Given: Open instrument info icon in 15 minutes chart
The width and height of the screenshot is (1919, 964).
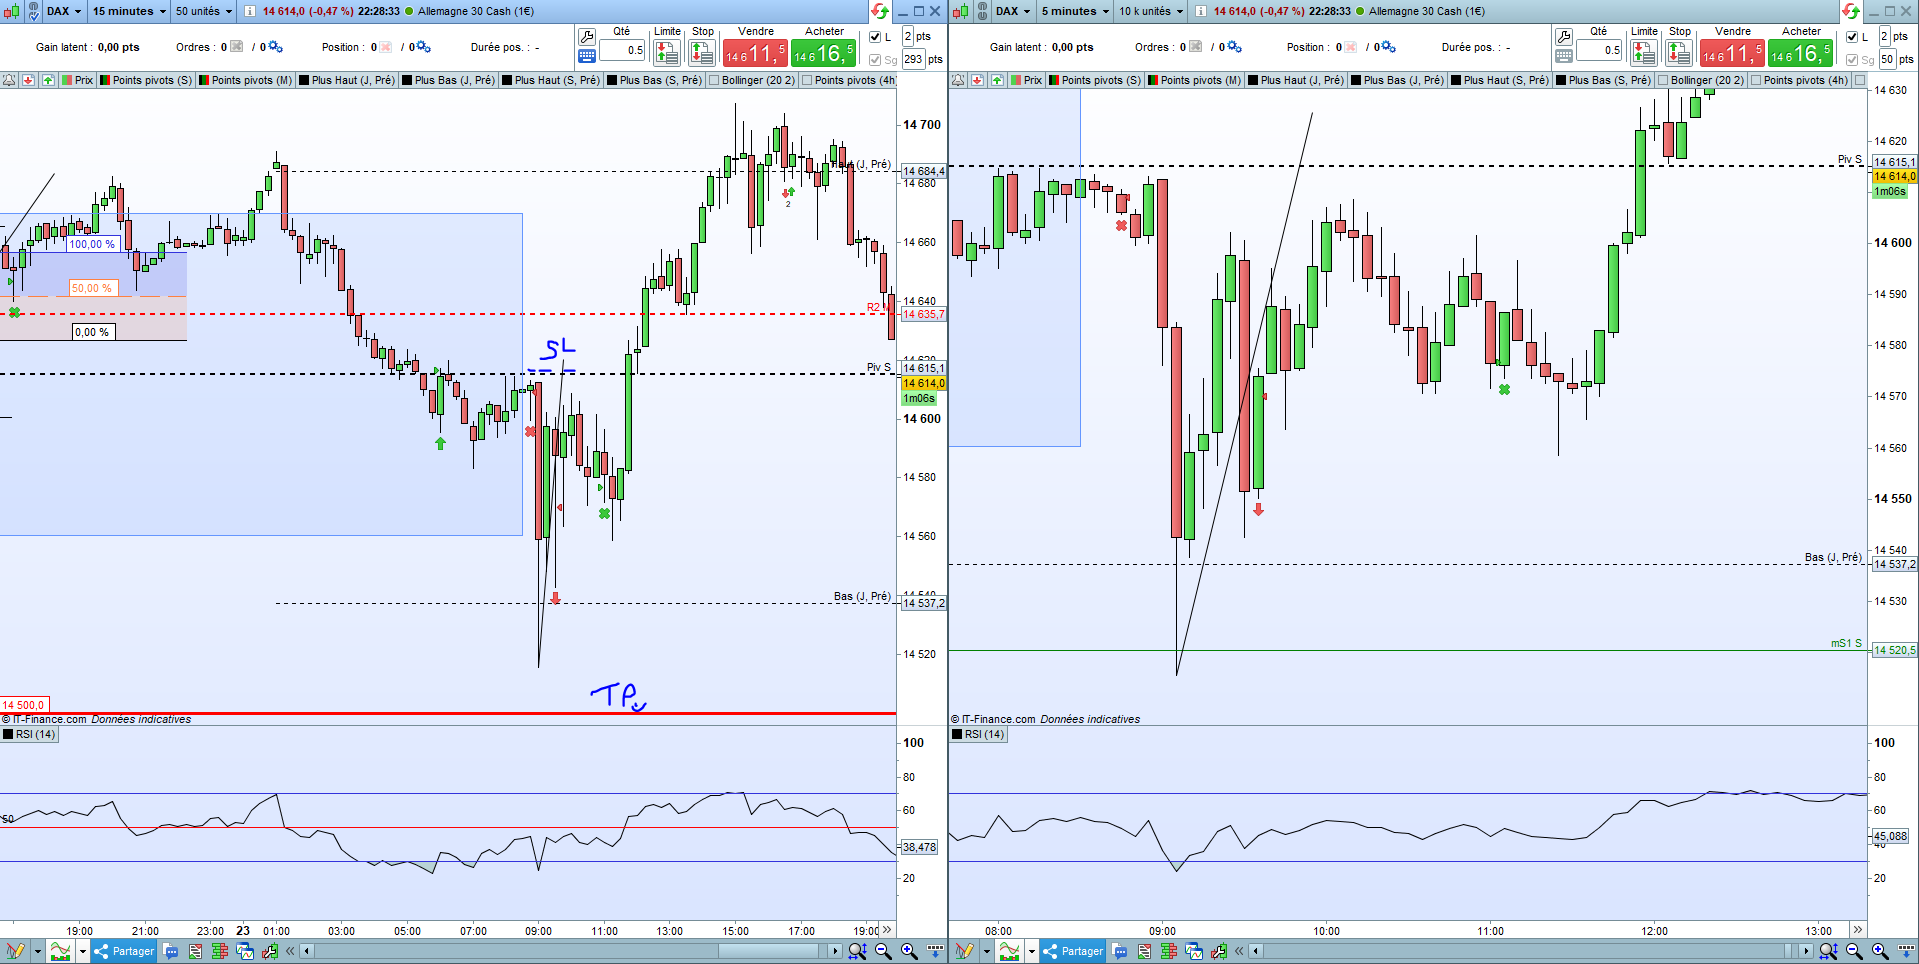Looking at the screenshot, I should click(x=250, y=11).
